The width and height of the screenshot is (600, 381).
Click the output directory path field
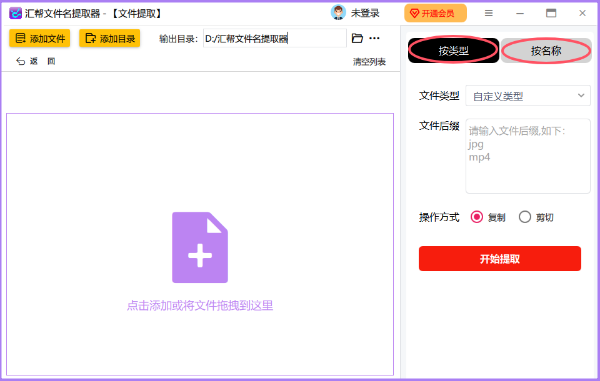[275, 38]
